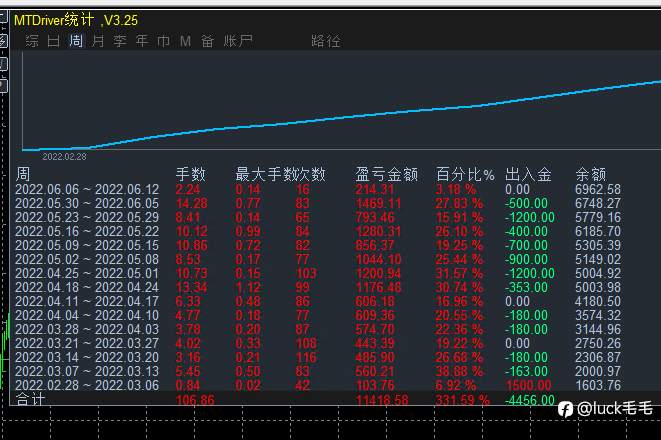The width and height of the screenshot is (661, 440).
Task: Open the 币 currency tab
Action: [x=163, y=41]
